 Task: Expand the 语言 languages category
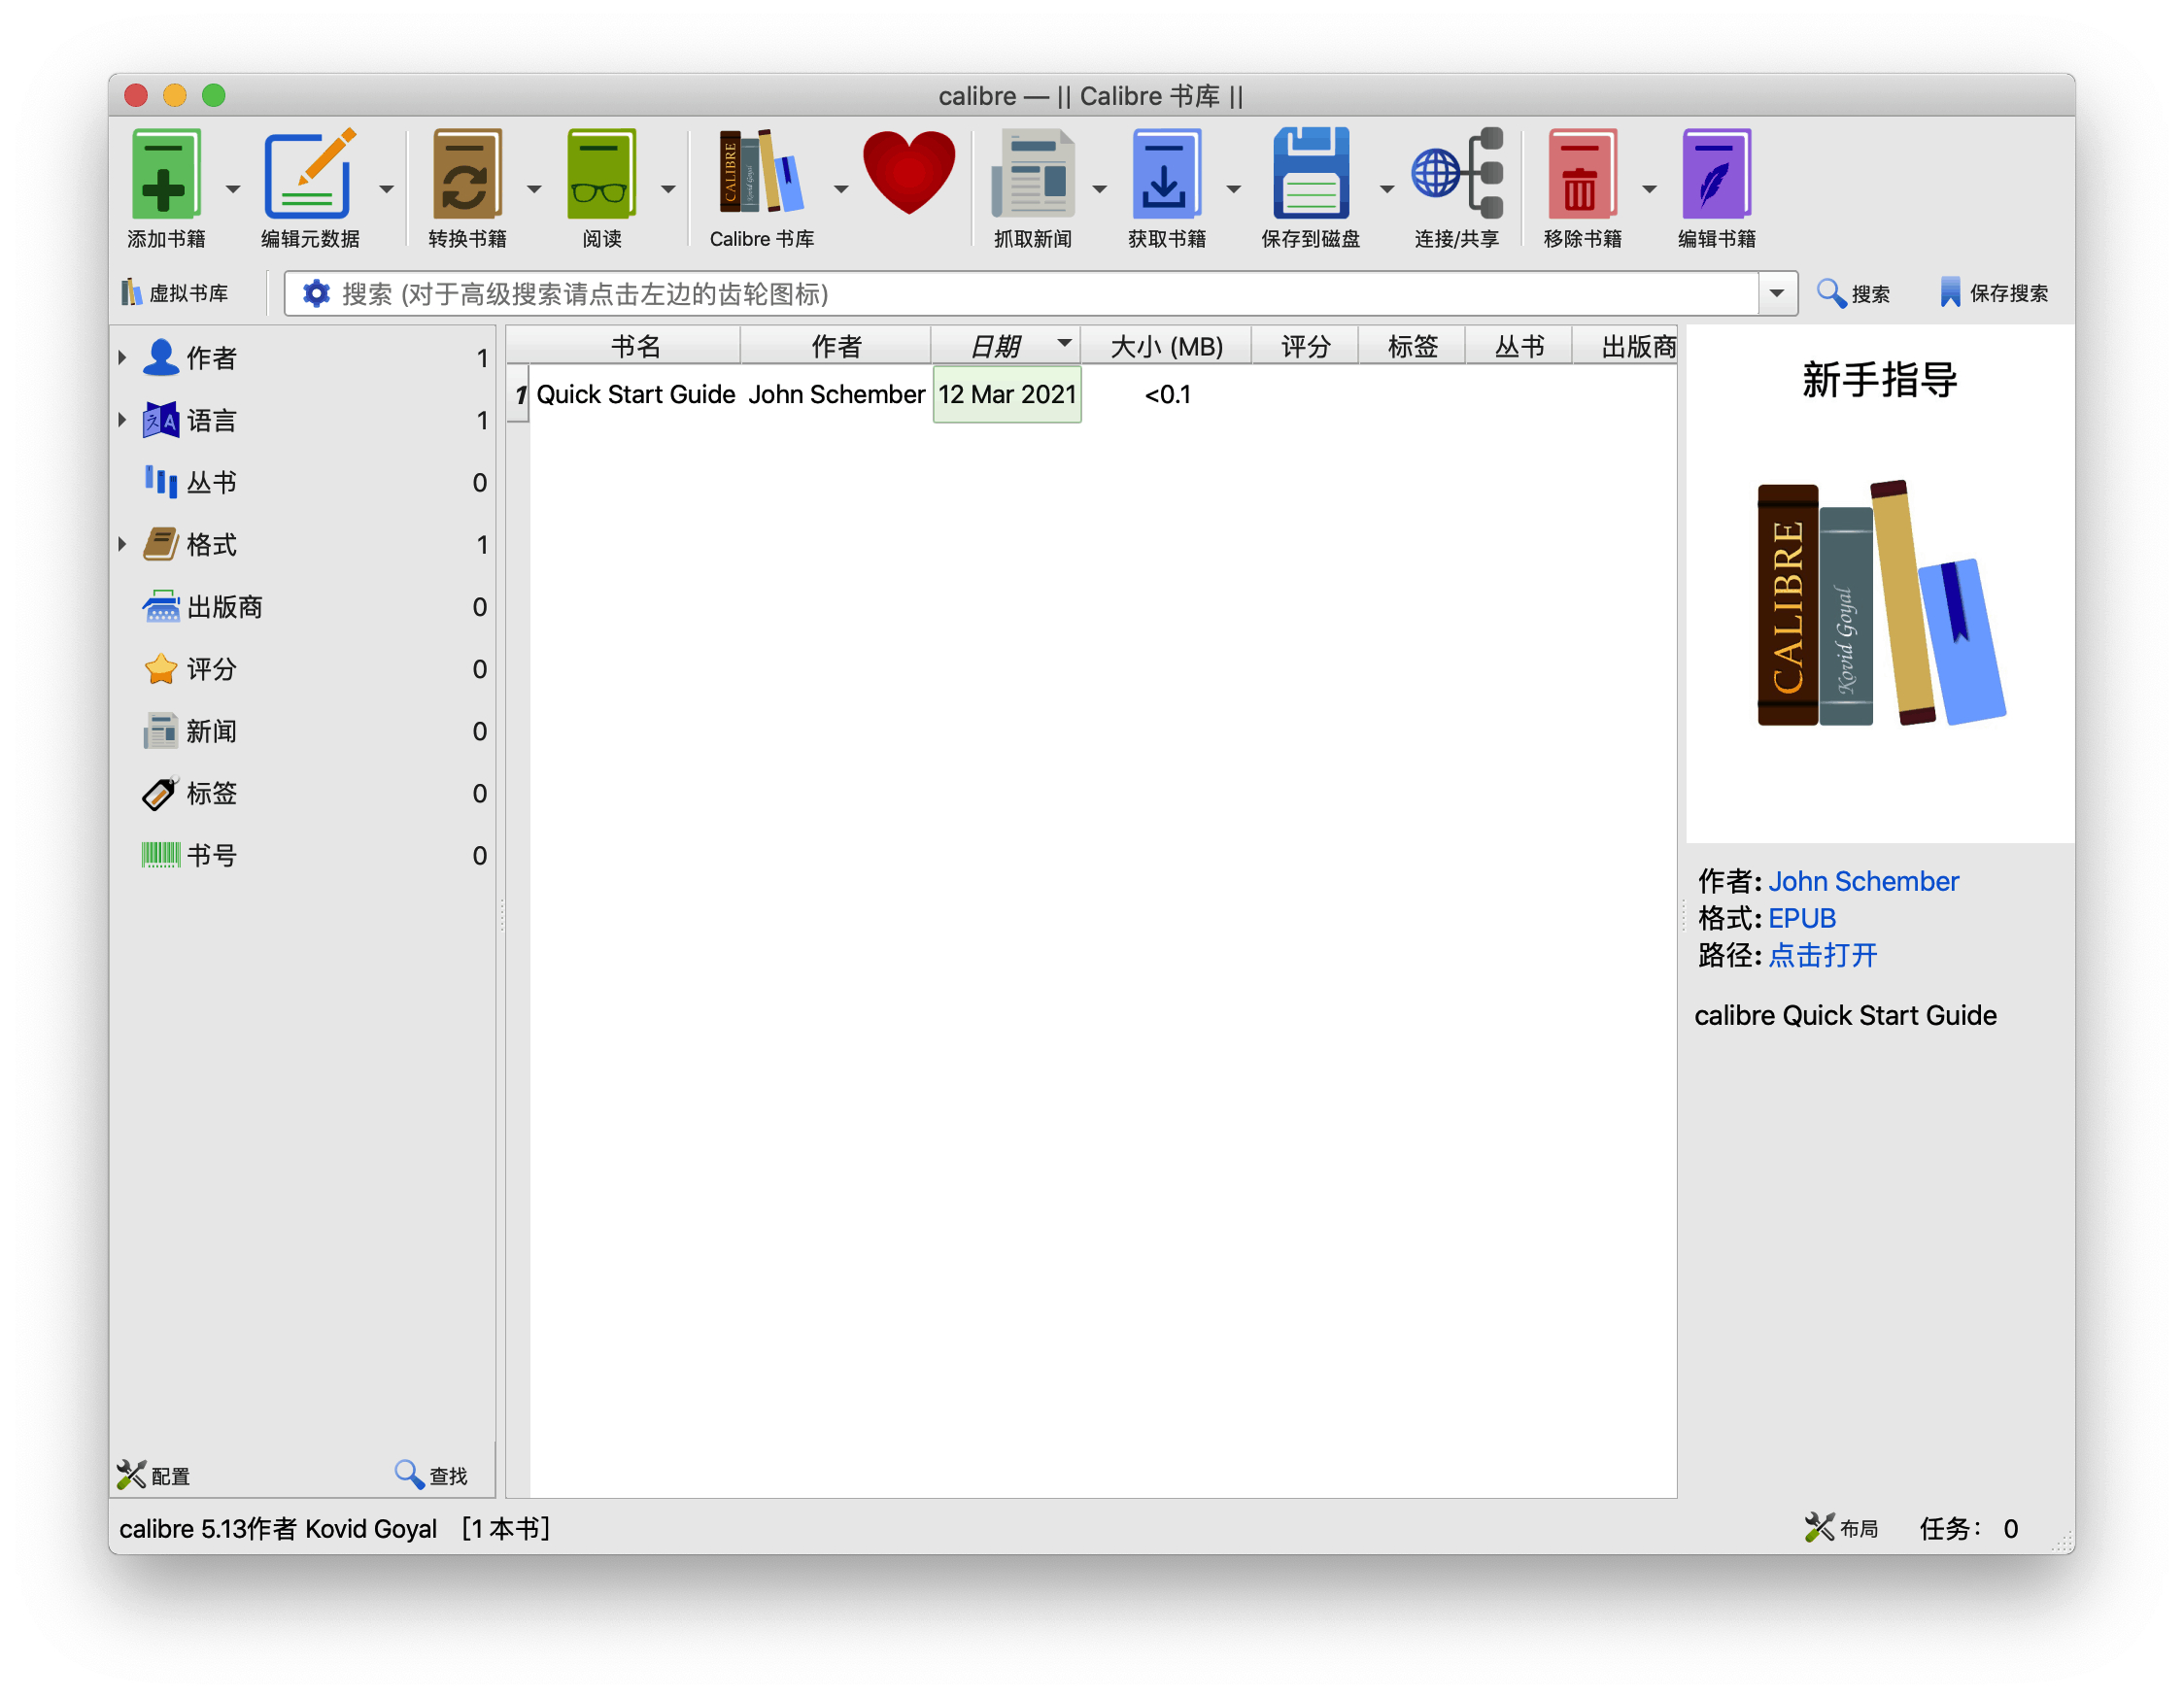[x=122, y=420]
